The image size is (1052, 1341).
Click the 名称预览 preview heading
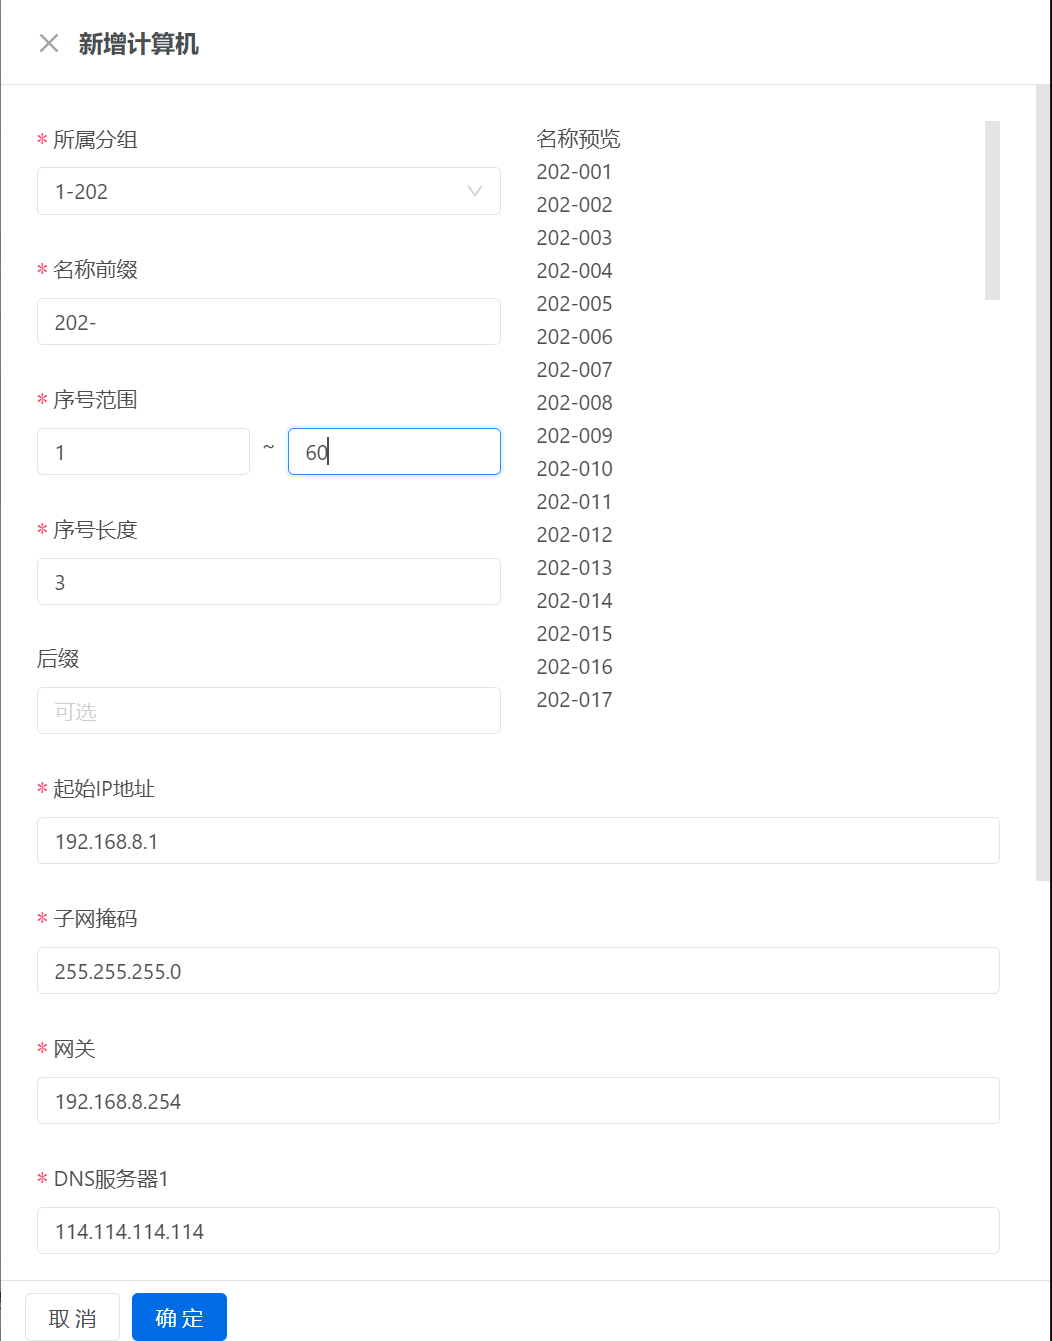pyautogui.click(x=578, y=139)
